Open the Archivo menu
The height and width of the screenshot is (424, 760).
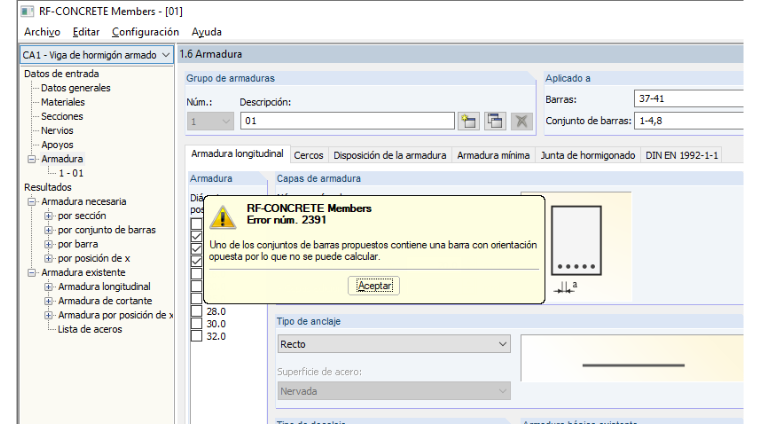coord(42,32)
